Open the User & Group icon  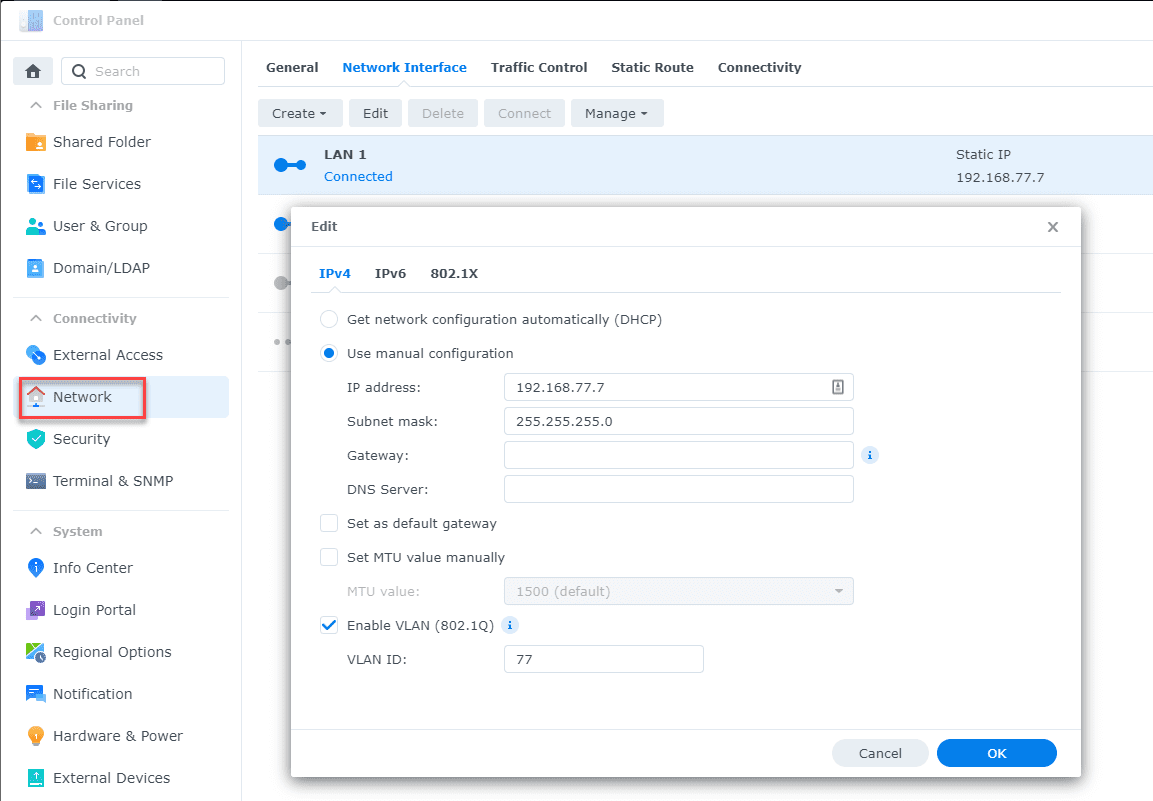pyautogui.click(x=35, y=226)
